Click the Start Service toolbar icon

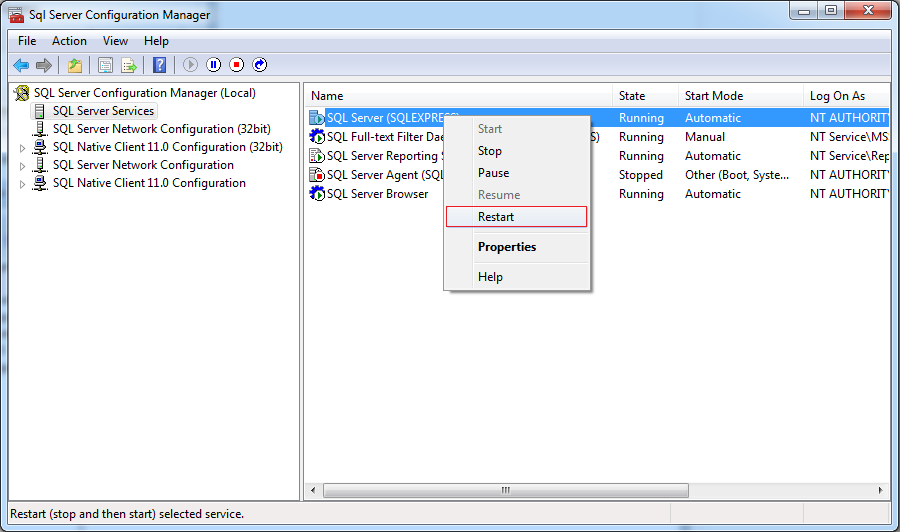191,65
